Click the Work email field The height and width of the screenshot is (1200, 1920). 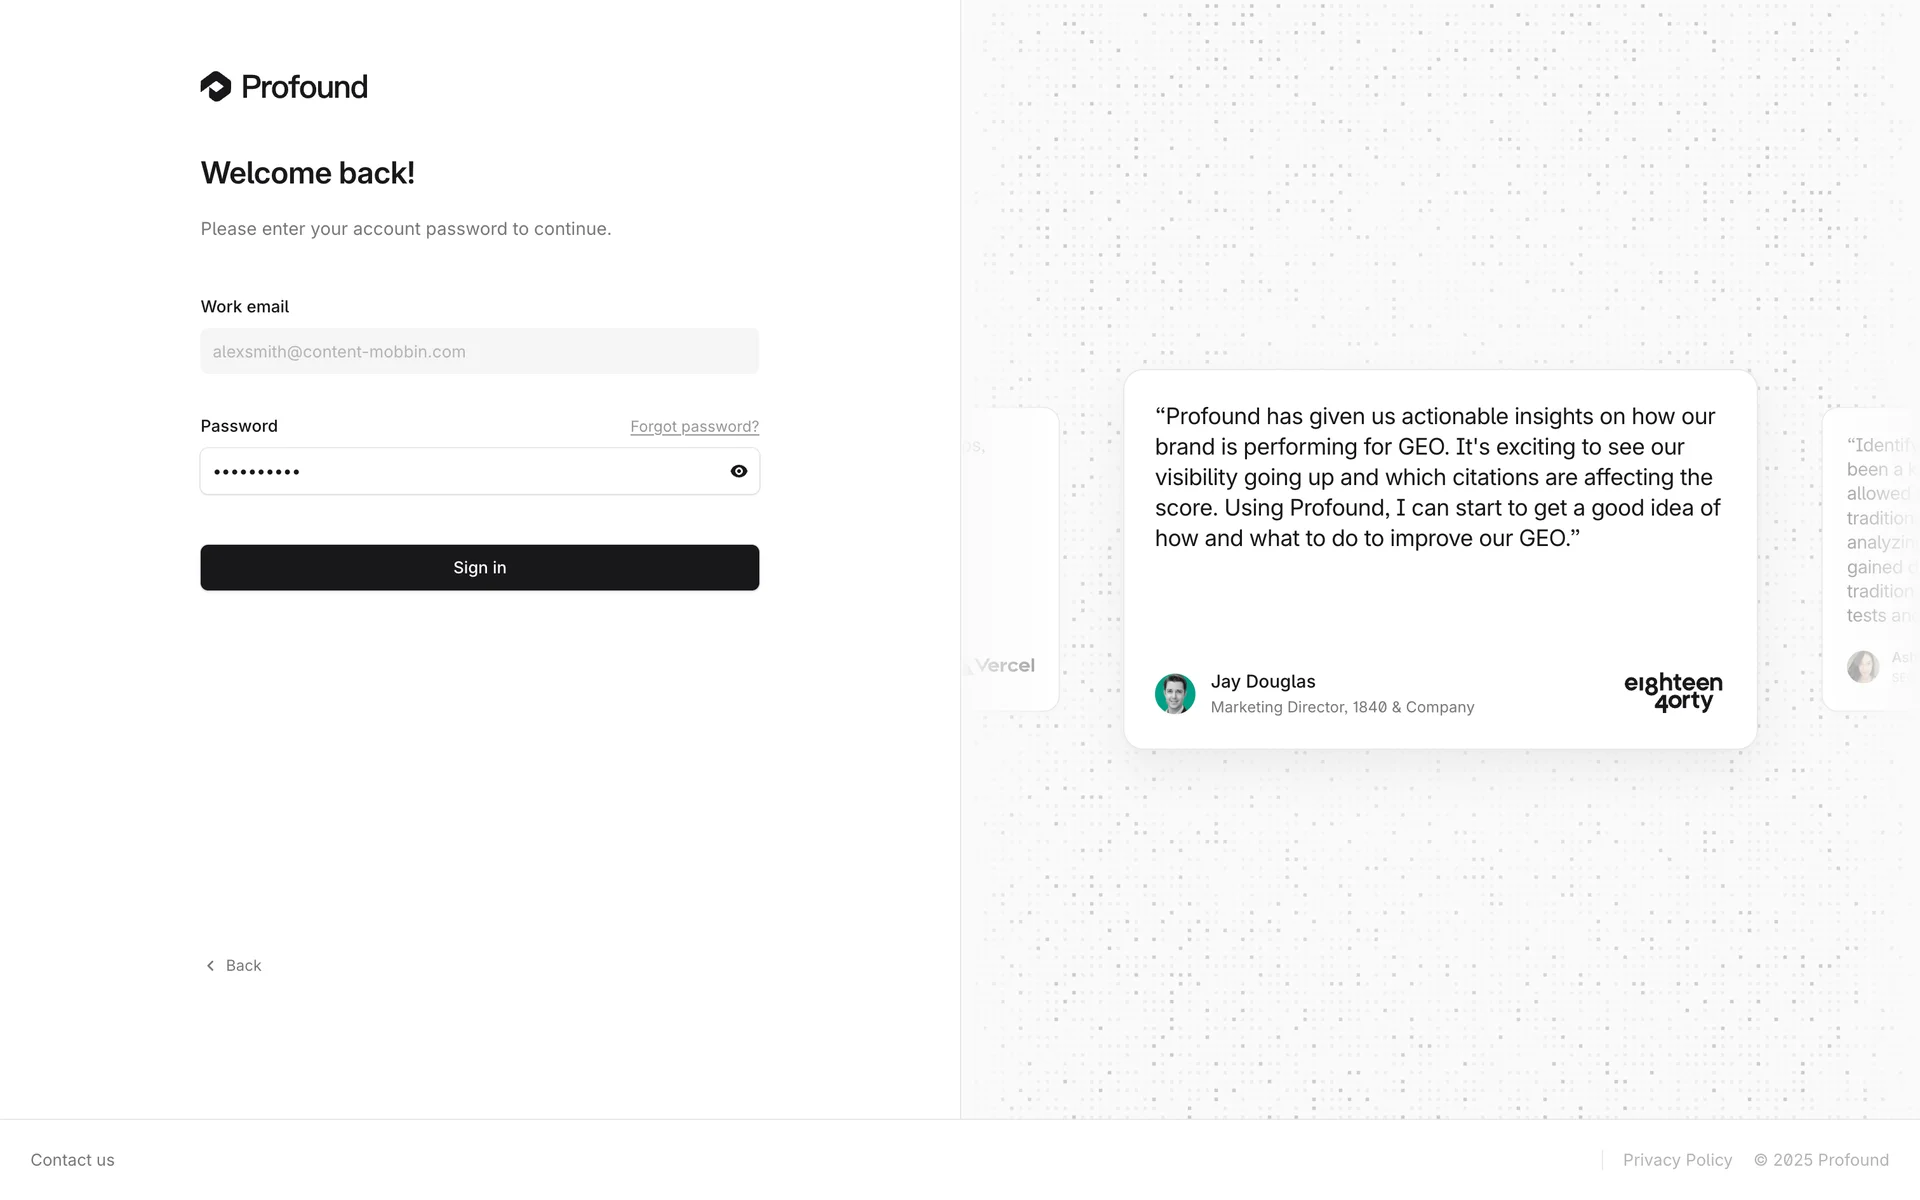coord(479,352)
